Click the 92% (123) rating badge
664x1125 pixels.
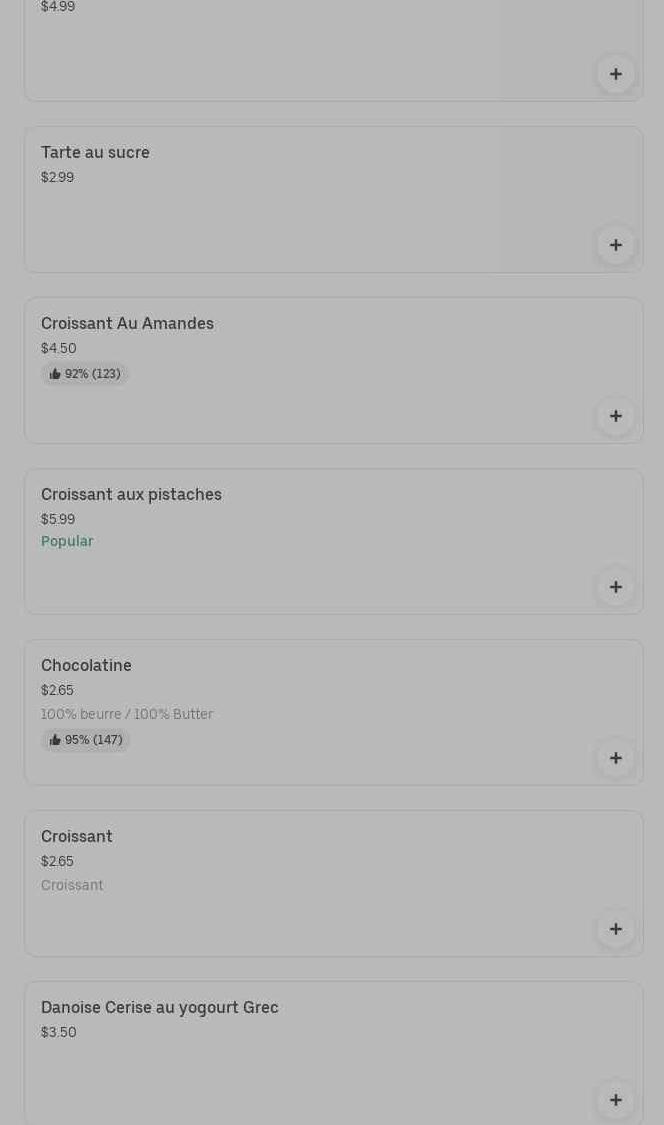coord(85,374)
